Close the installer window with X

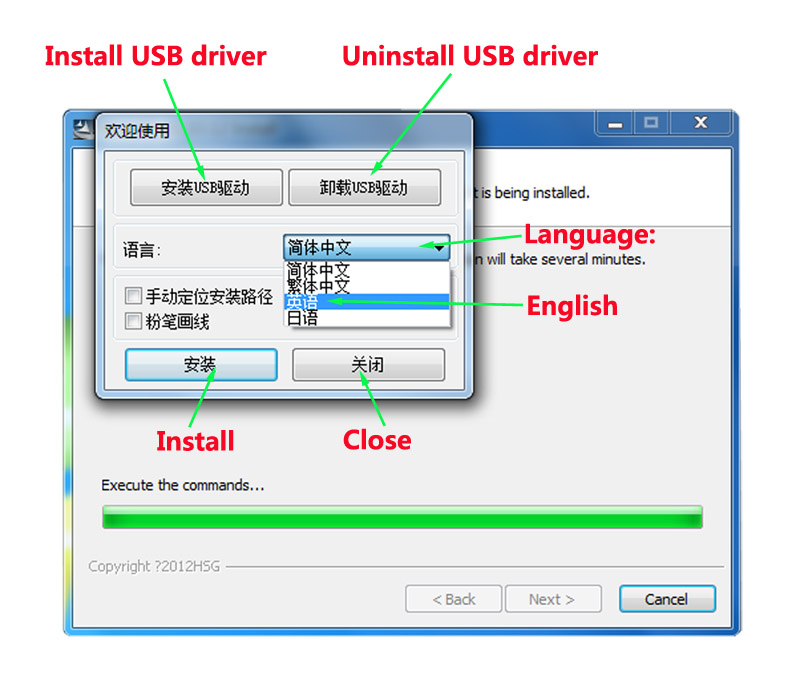click(x=701, y=123)
